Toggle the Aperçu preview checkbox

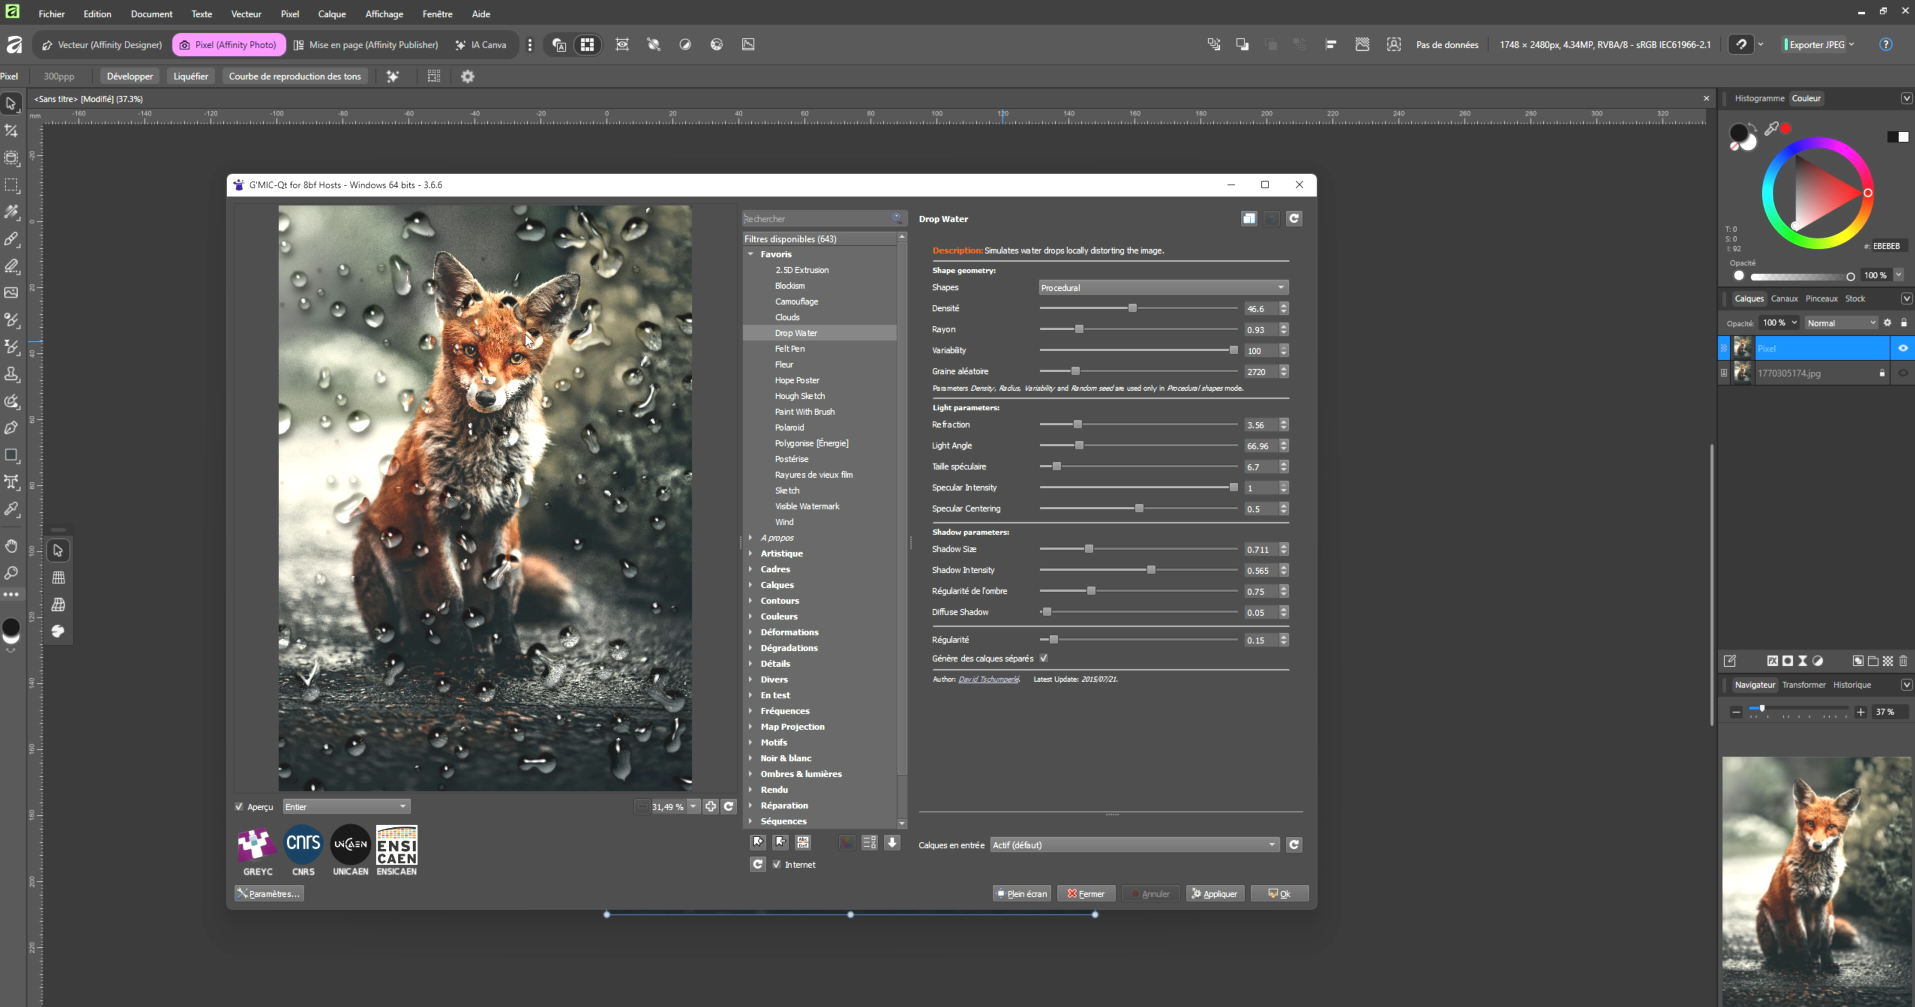[239, 807]
